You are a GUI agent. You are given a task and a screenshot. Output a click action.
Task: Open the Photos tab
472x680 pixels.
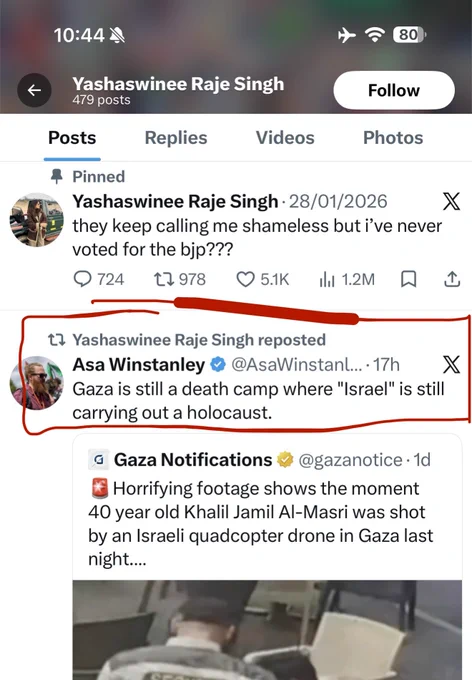(393, 137)
